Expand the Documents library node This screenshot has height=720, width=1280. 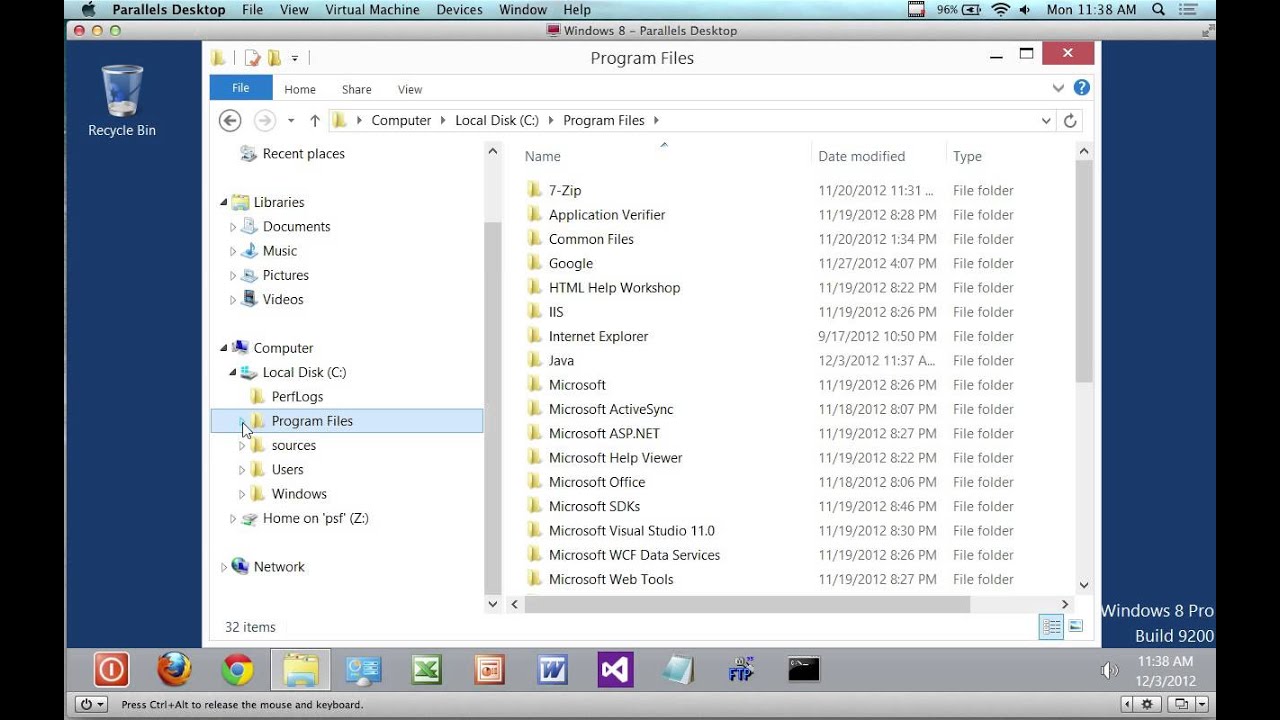coord(233,227)
